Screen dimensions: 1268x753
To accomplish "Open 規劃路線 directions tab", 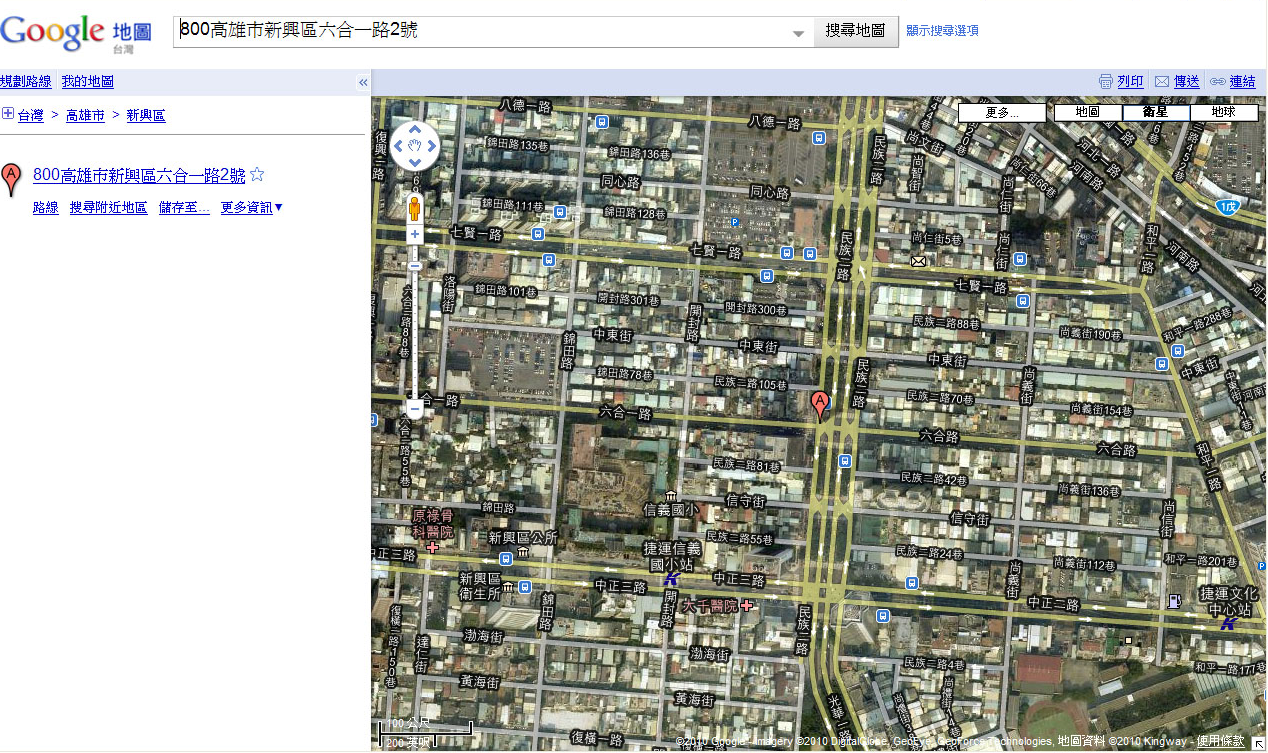I will (26, 82).
